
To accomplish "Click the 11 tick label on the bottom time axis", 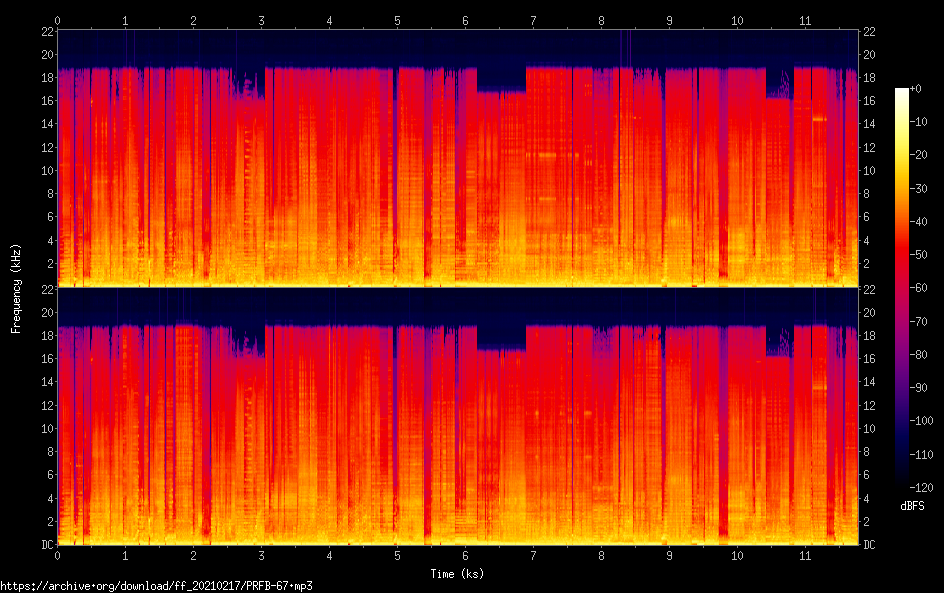I will pos(805,556).
